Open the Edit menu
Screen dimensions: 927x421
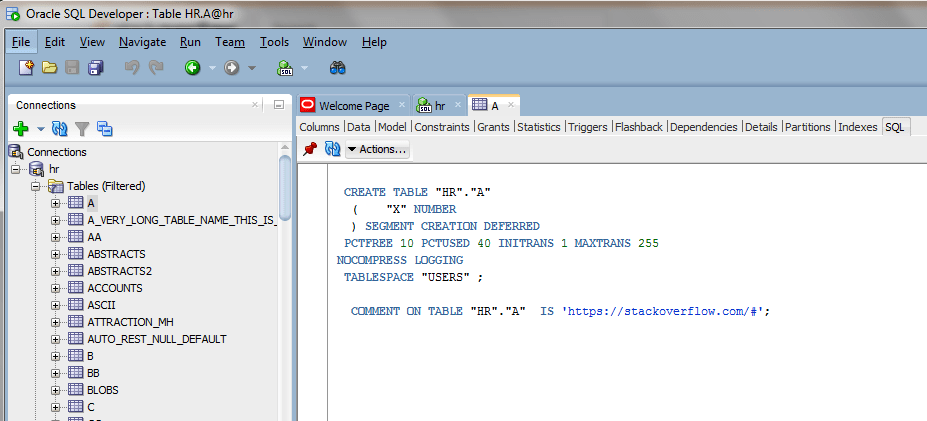tap(55, 42)
